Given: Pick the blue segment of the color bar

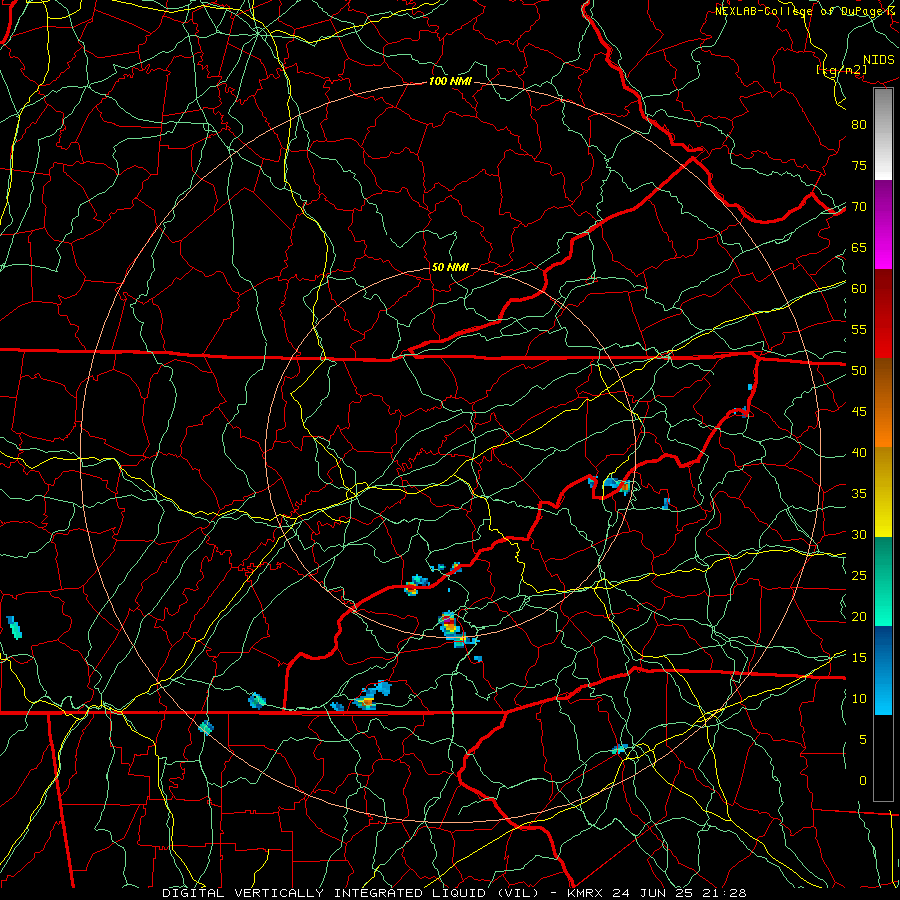Looking at the screenshot, I should click(883, 670).
